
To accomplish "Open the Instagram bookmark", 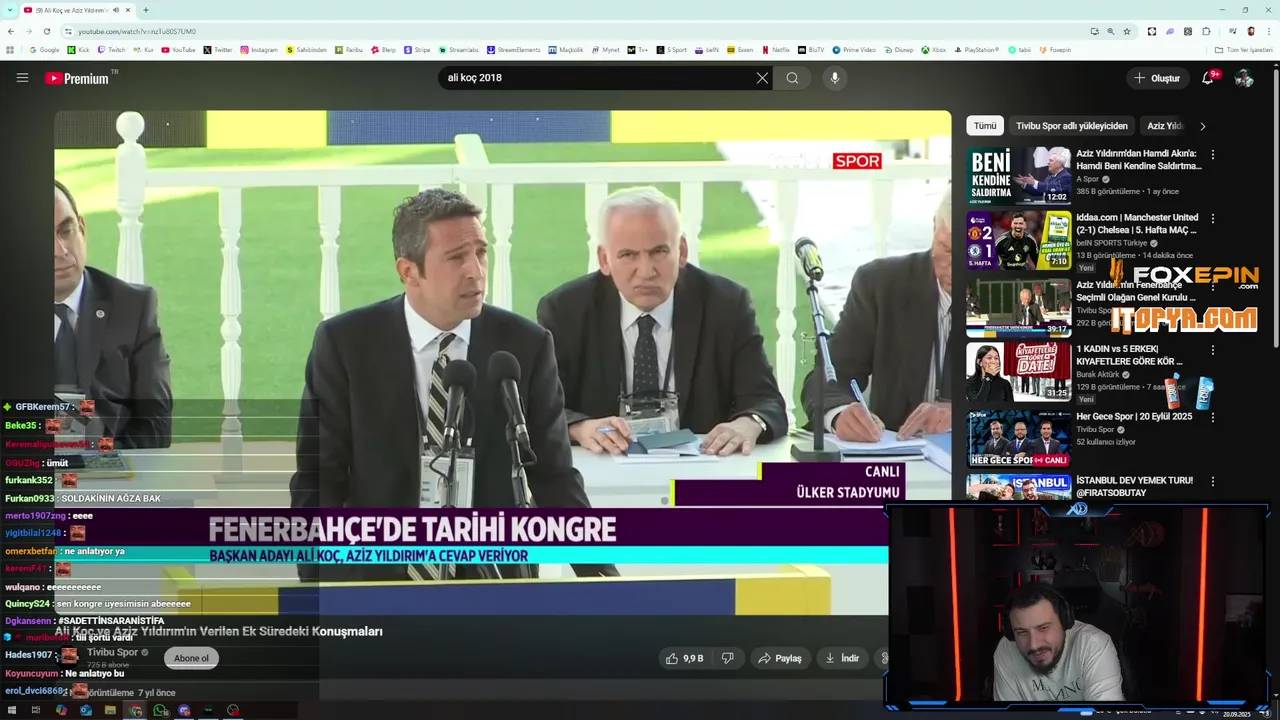I will (x=258, y=49).
